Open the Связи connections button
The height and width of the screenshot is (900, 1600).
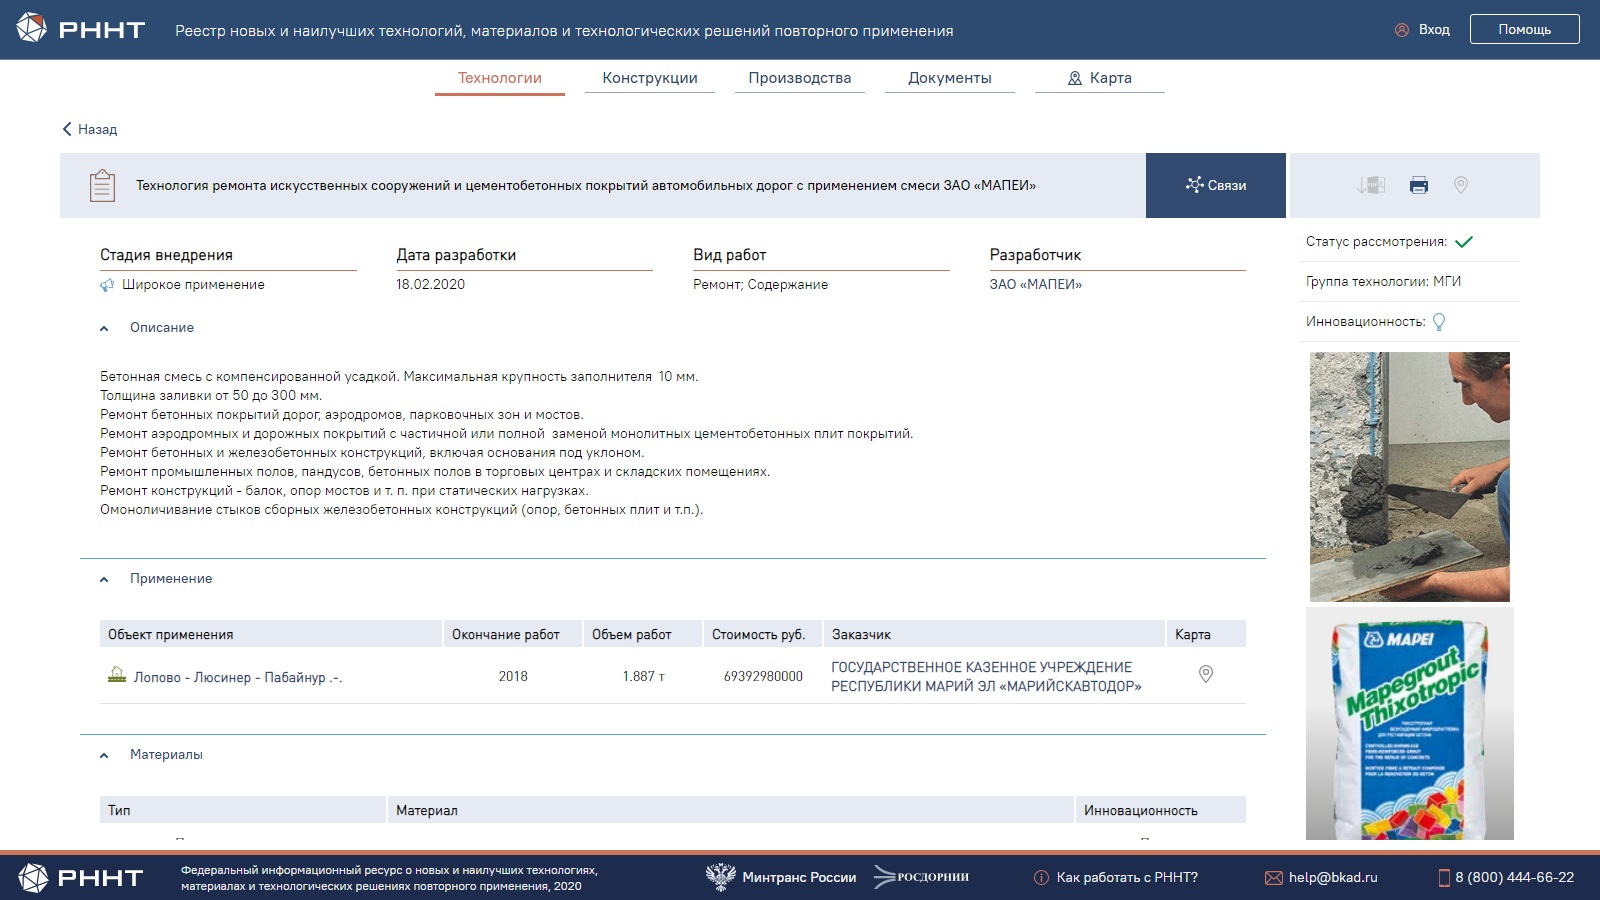(x=1216, y=185)
